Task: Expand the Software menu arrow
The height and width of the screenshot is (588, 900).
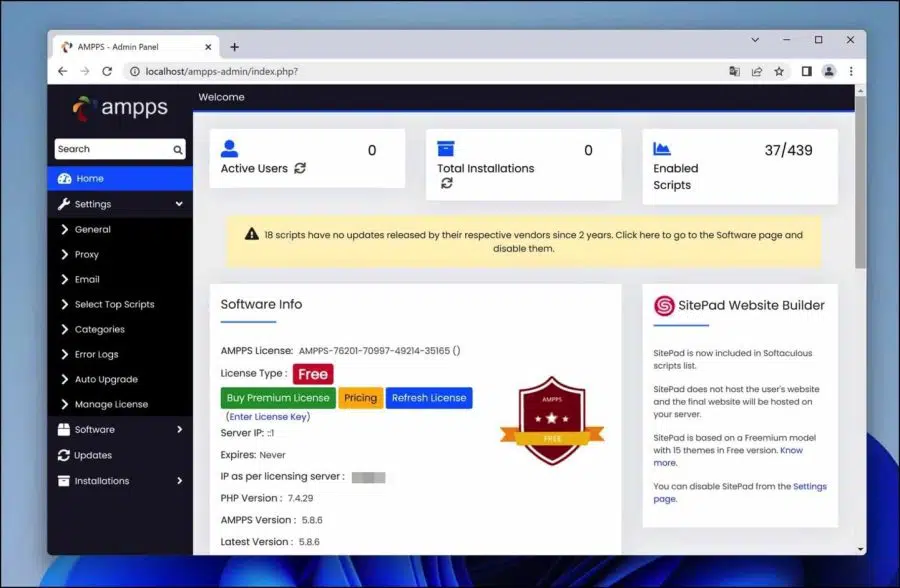Action: (x=180, y=430)
